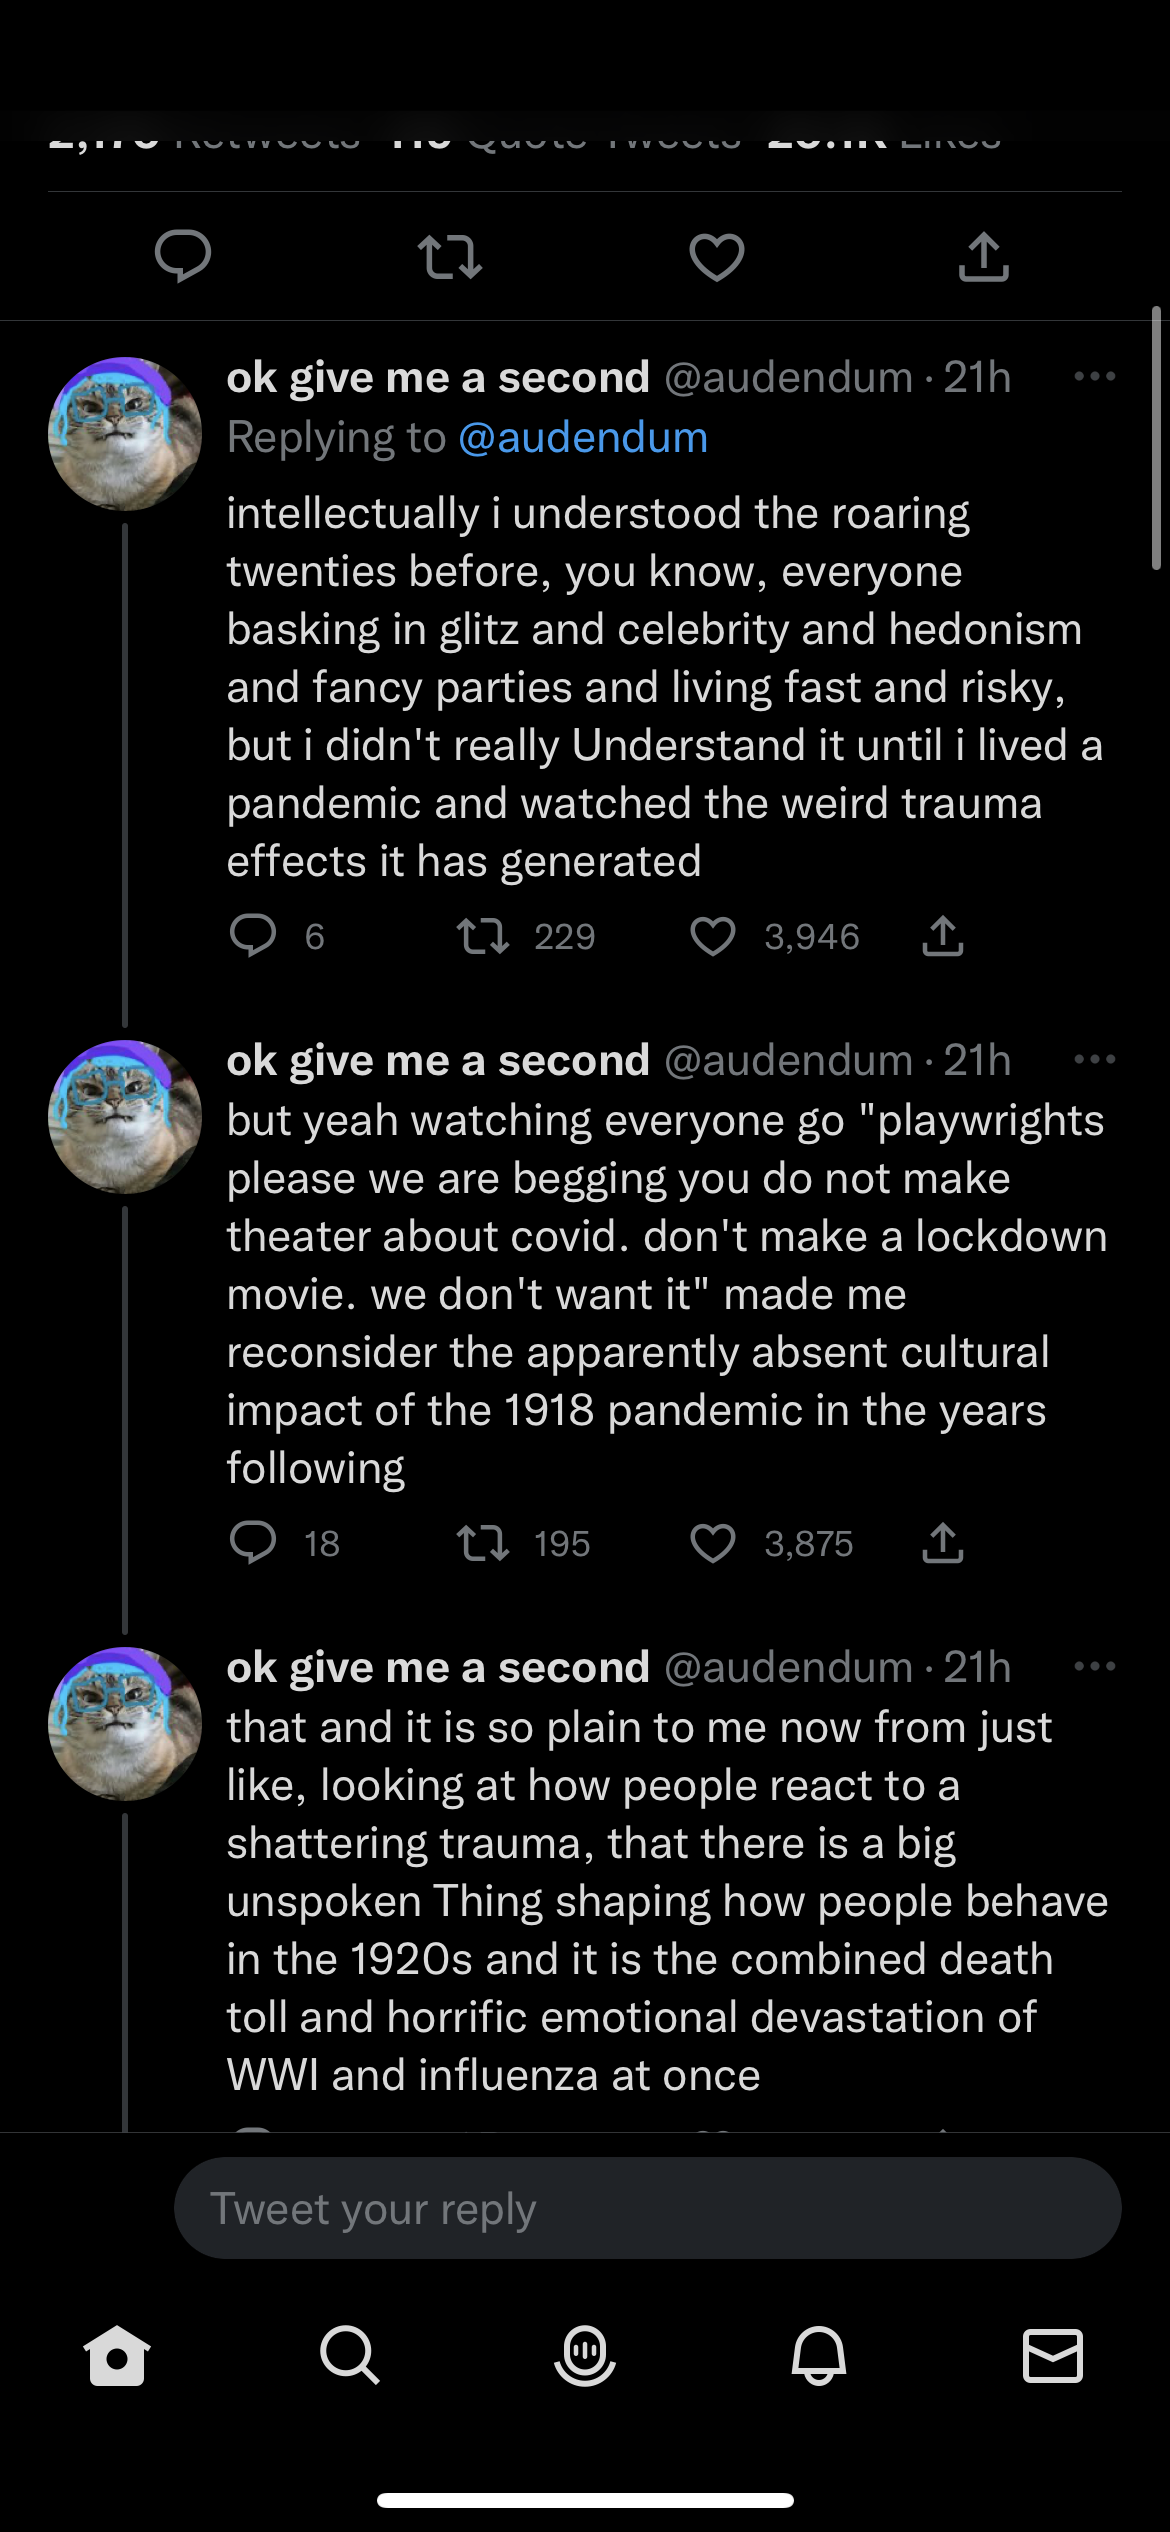Open more options on playwrights tweet
The height and width of the screenshot is (2532, 1170).
coord(1094,1060)
